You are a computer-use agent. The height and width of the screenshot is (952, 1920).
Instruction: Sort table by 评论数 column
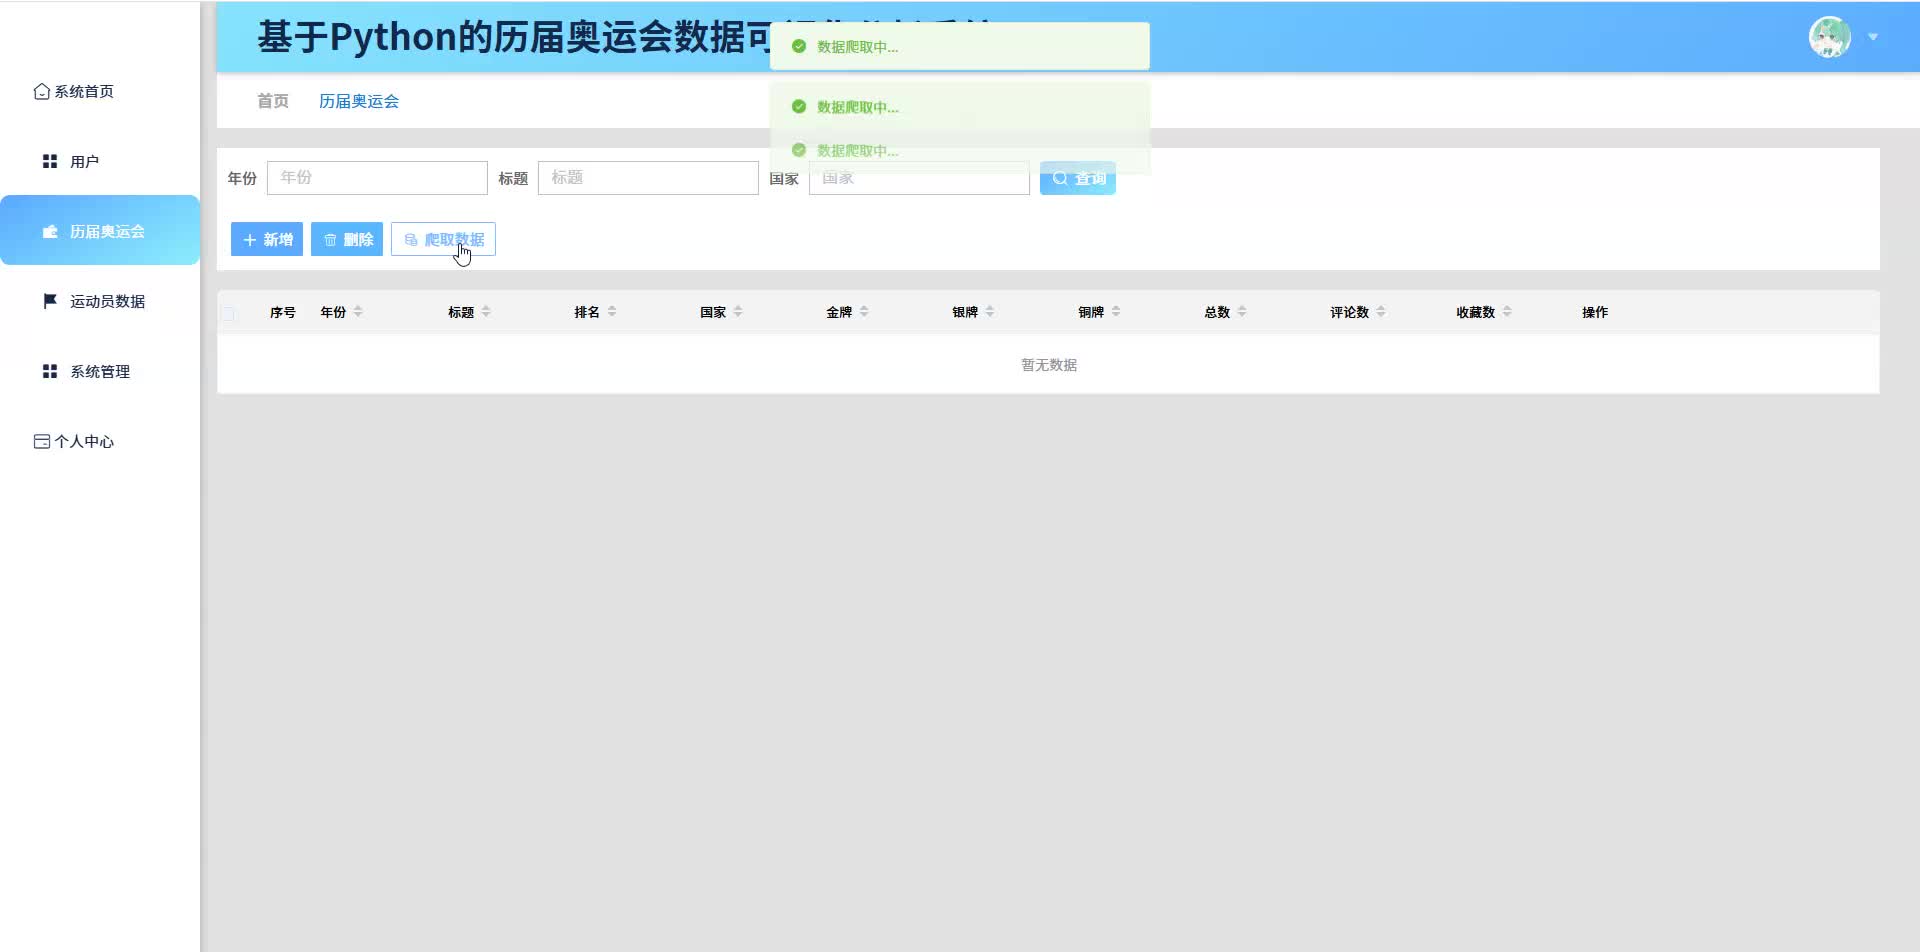pos(1381,312)
